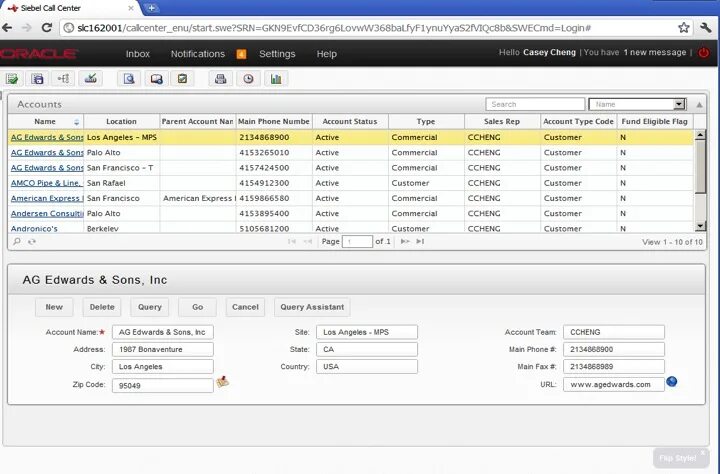
Task: Click the Zip Code field 95049
Action: click(163, 385)
